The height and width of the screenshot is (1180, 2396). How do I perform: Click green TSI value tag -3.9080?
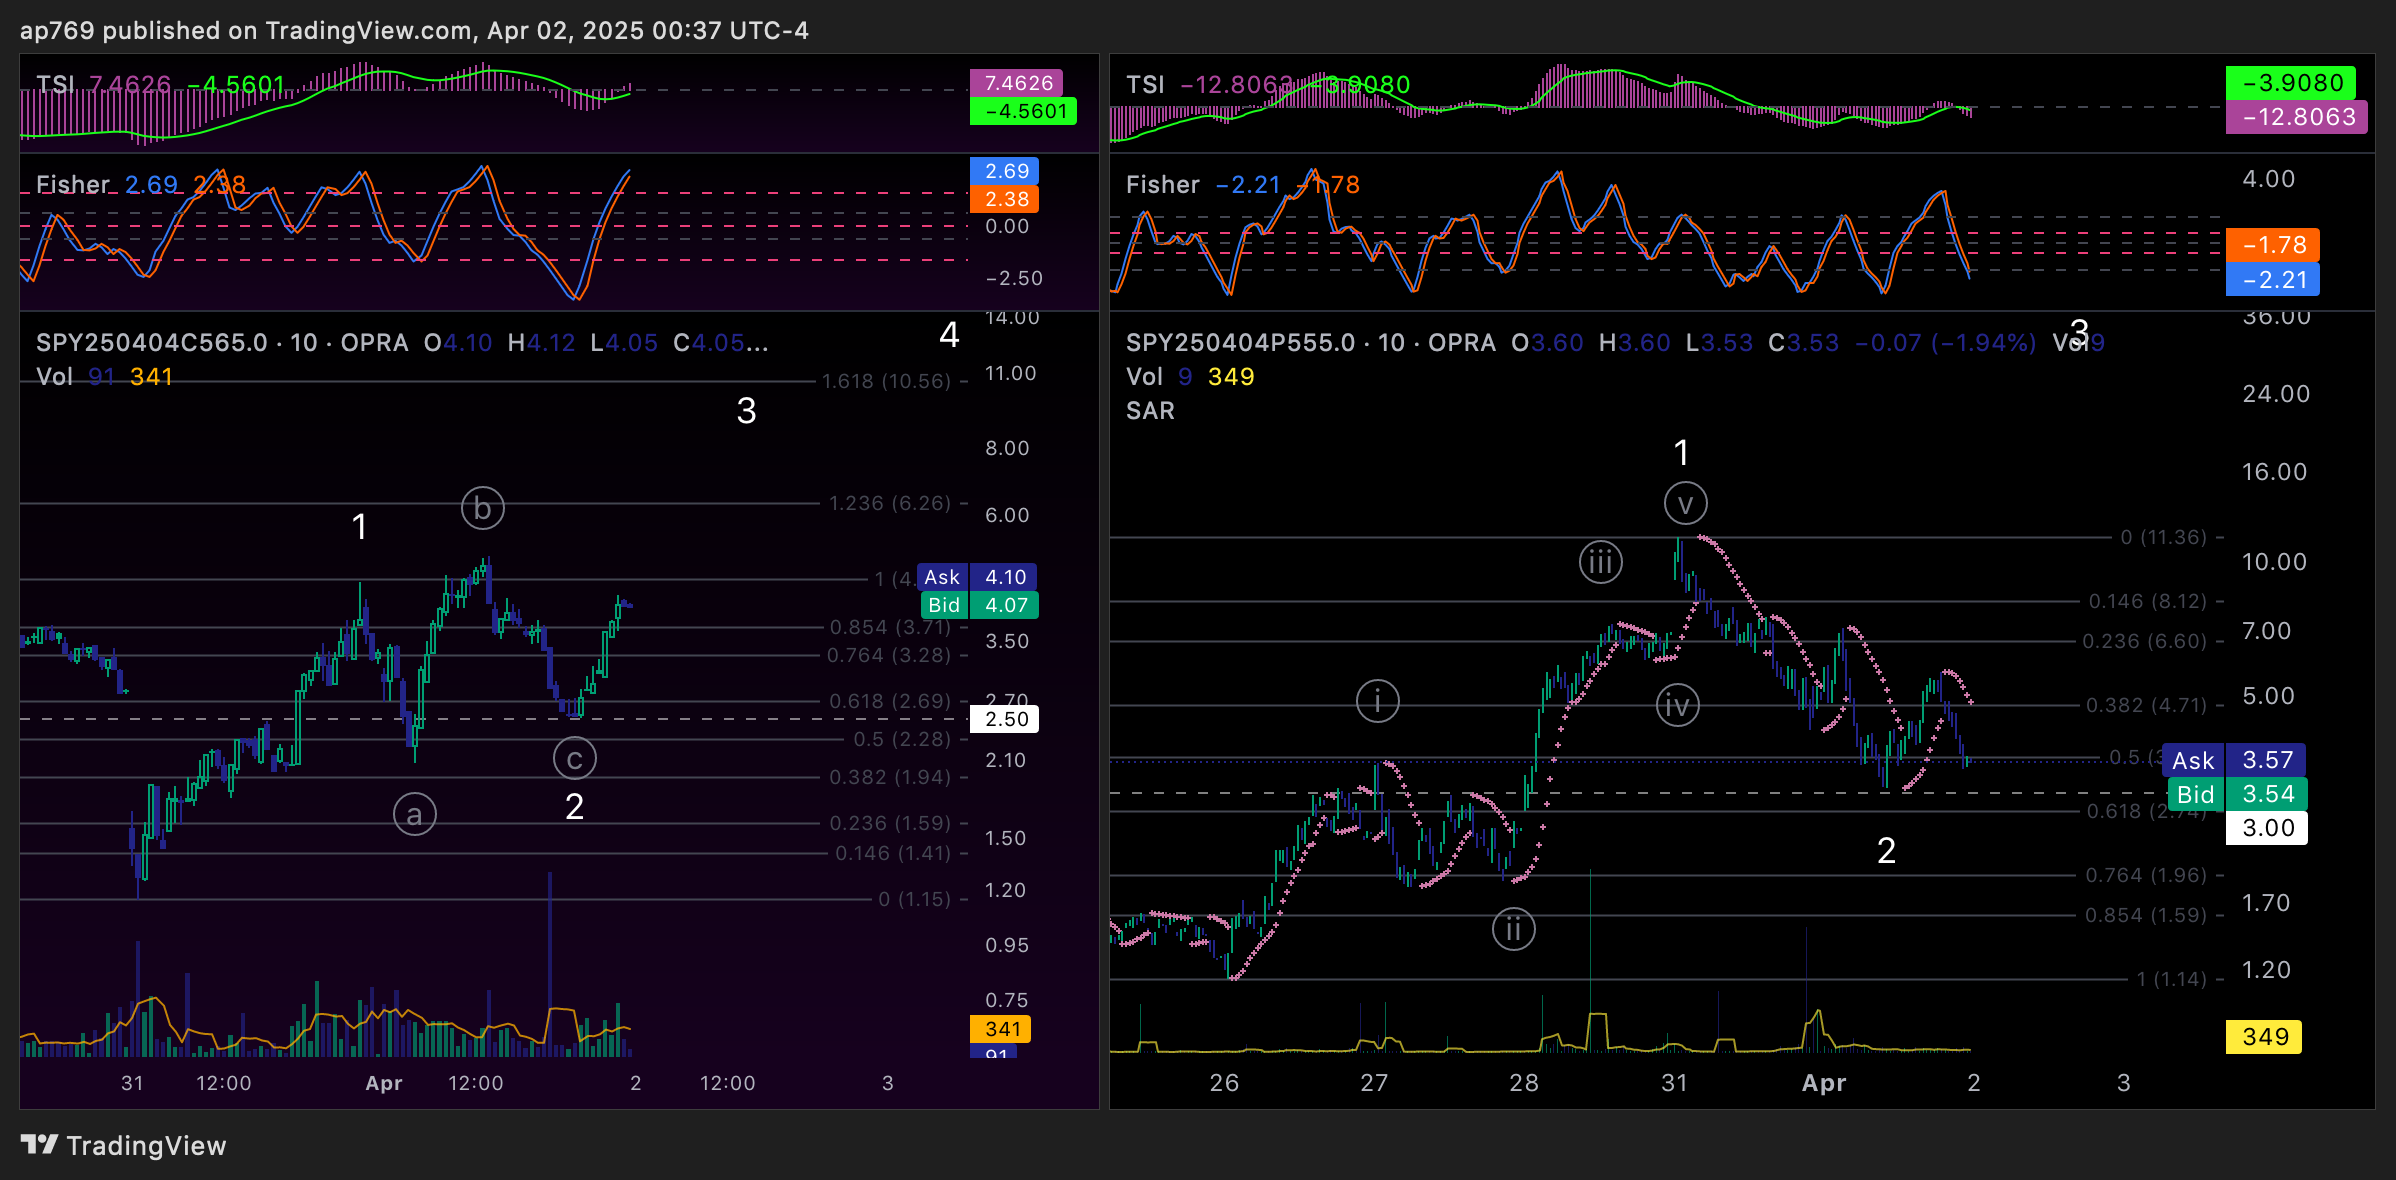(x=2291, y=83)
